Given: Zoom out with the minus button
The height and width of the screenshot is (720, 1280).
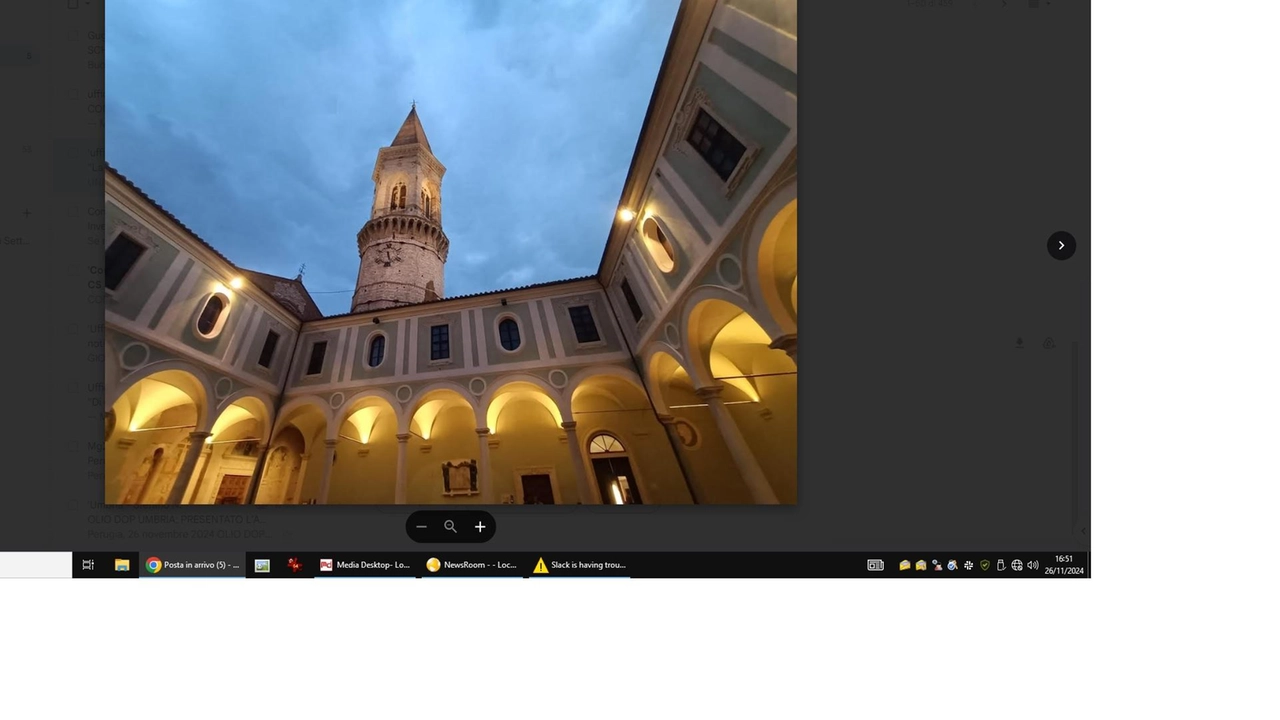Looking at the screenshot, I should click(x=421, y=527).
